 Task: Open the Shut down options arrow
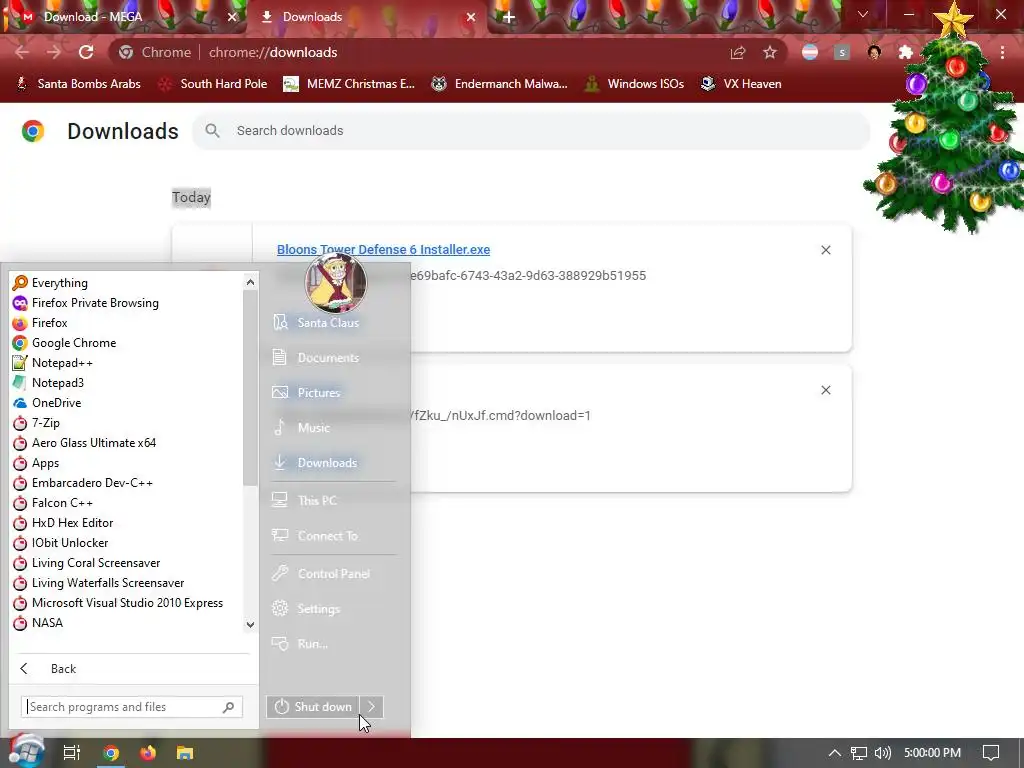(372, 707)
